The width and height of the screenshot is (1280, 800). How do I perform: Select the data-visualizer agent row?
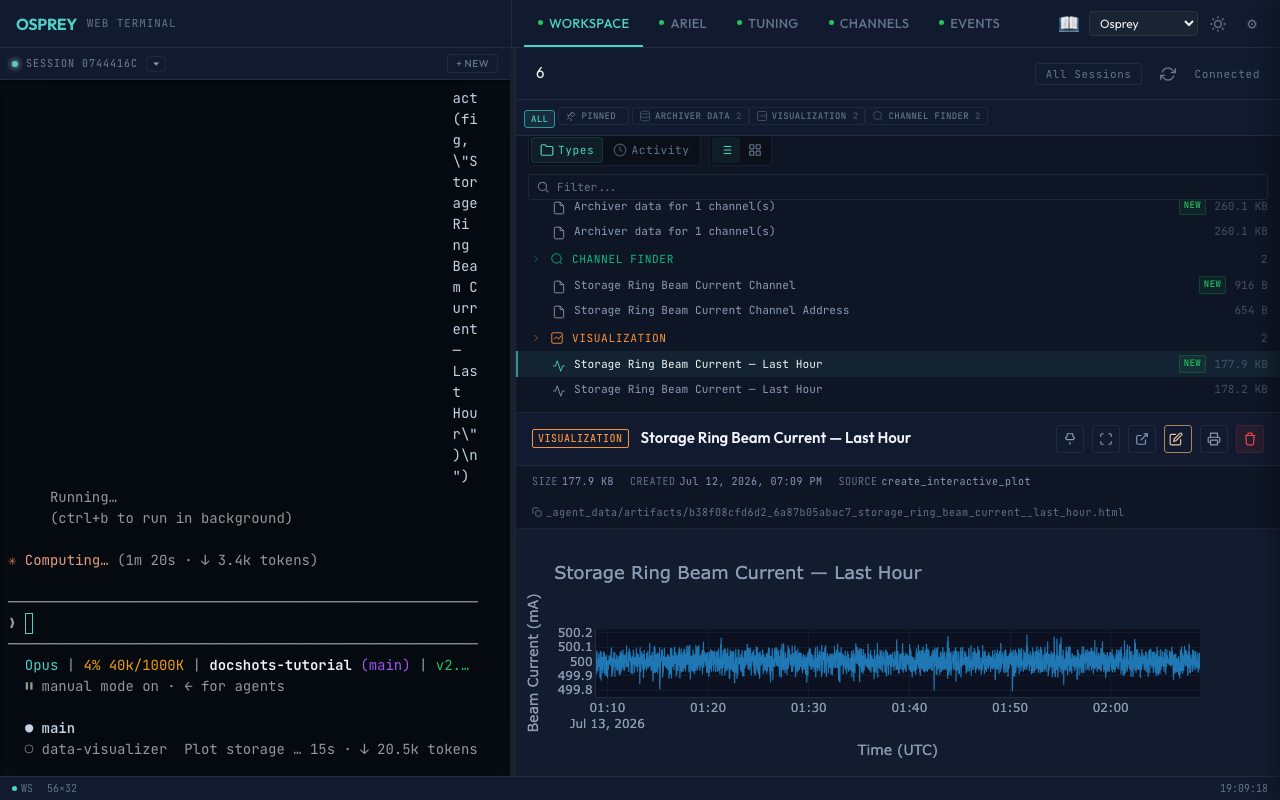(x=250, y=749)
